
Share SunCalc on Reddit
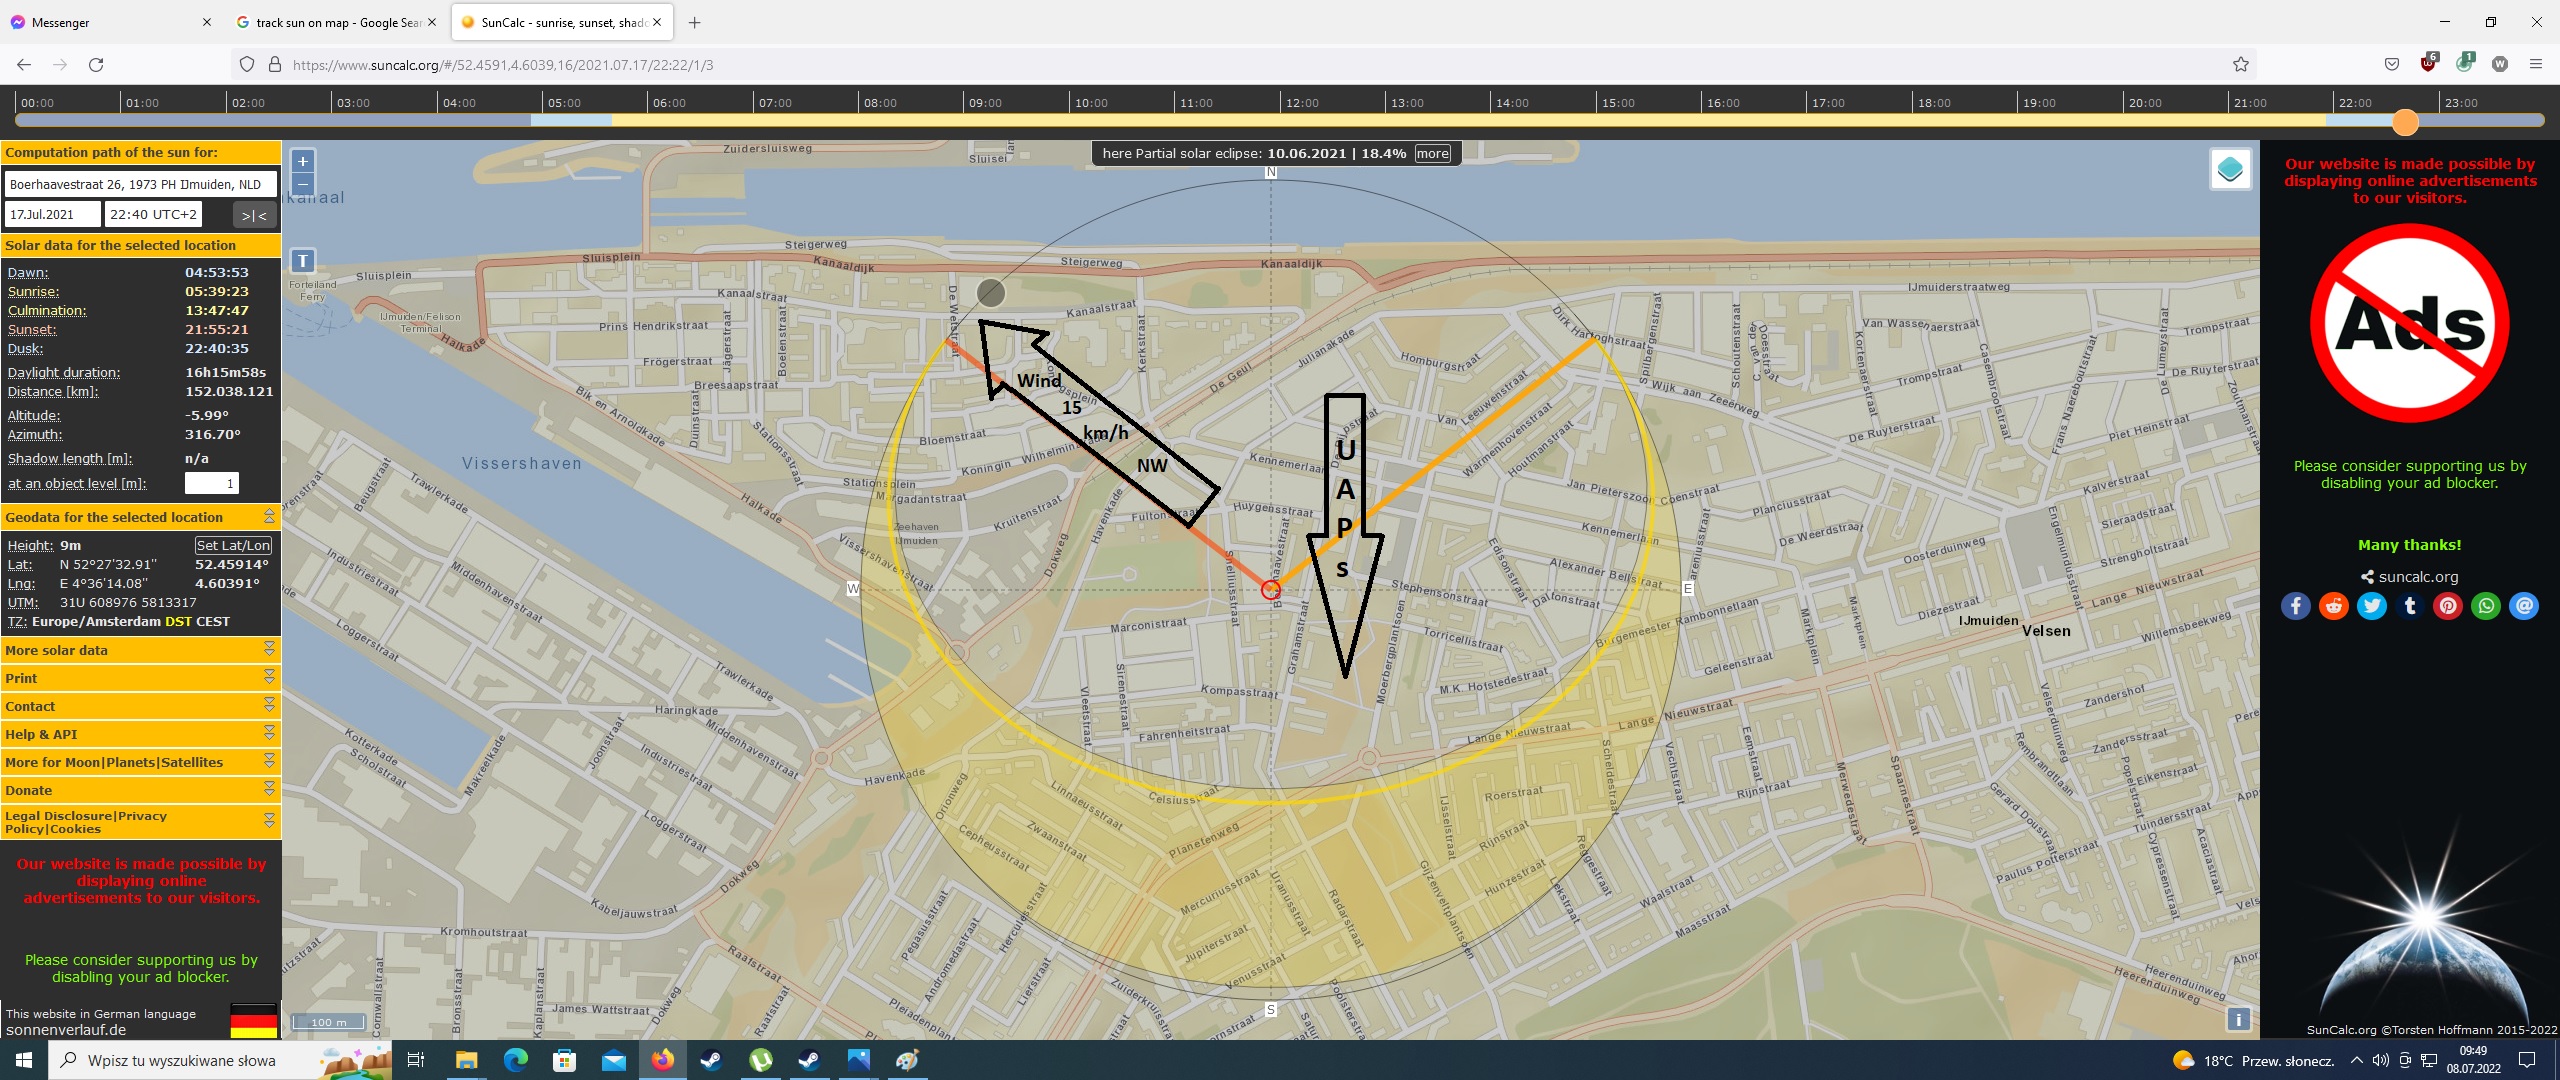(x=2333, y=606)
